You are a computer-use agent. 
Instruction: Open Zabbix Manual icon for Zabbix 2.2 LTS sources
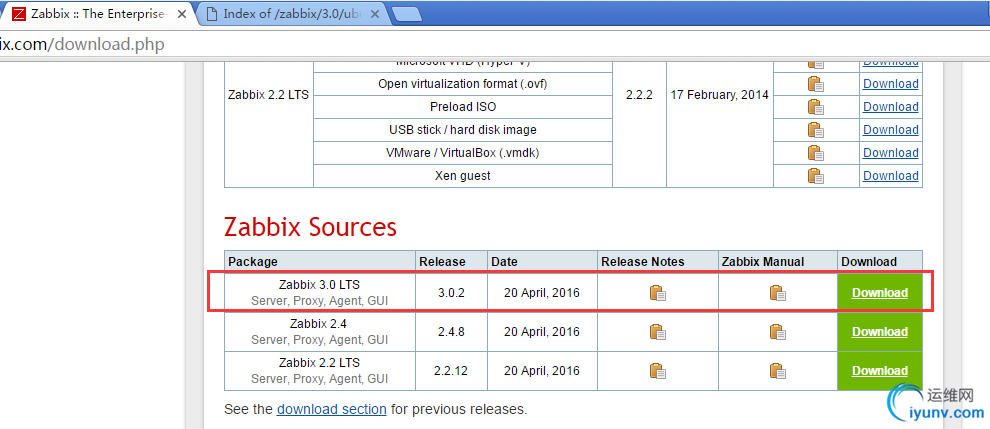click(778, 371)
